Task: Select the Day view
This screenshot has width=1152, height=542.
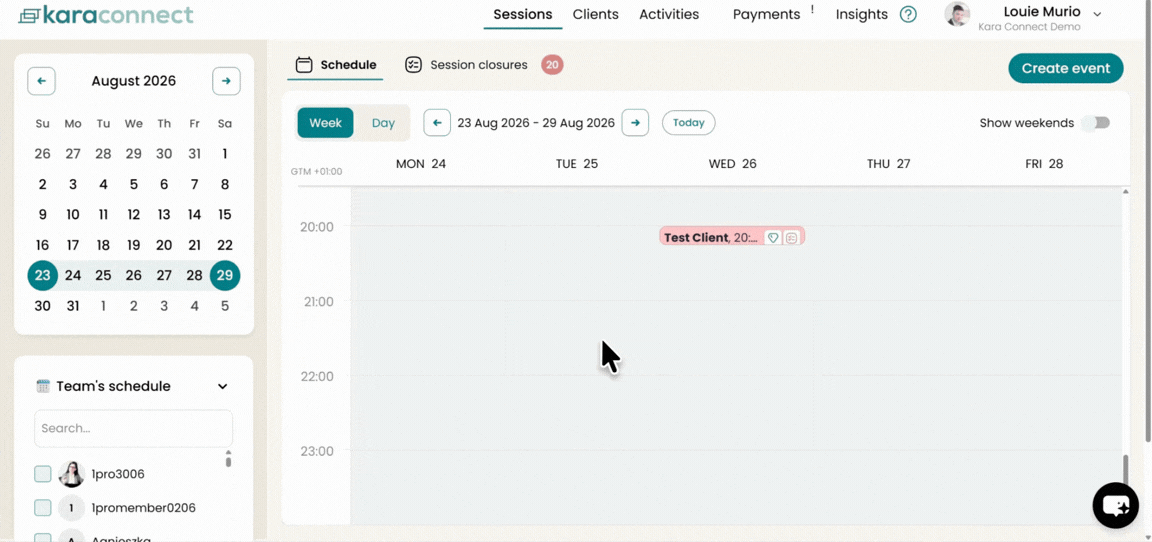Action: (x=383, y=123)
